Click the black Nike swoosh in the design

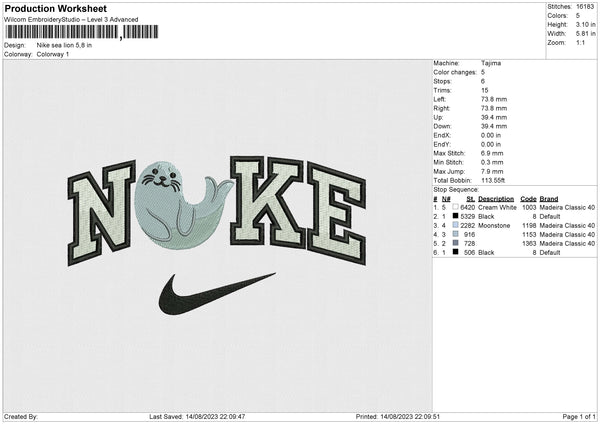click(216, 294)
